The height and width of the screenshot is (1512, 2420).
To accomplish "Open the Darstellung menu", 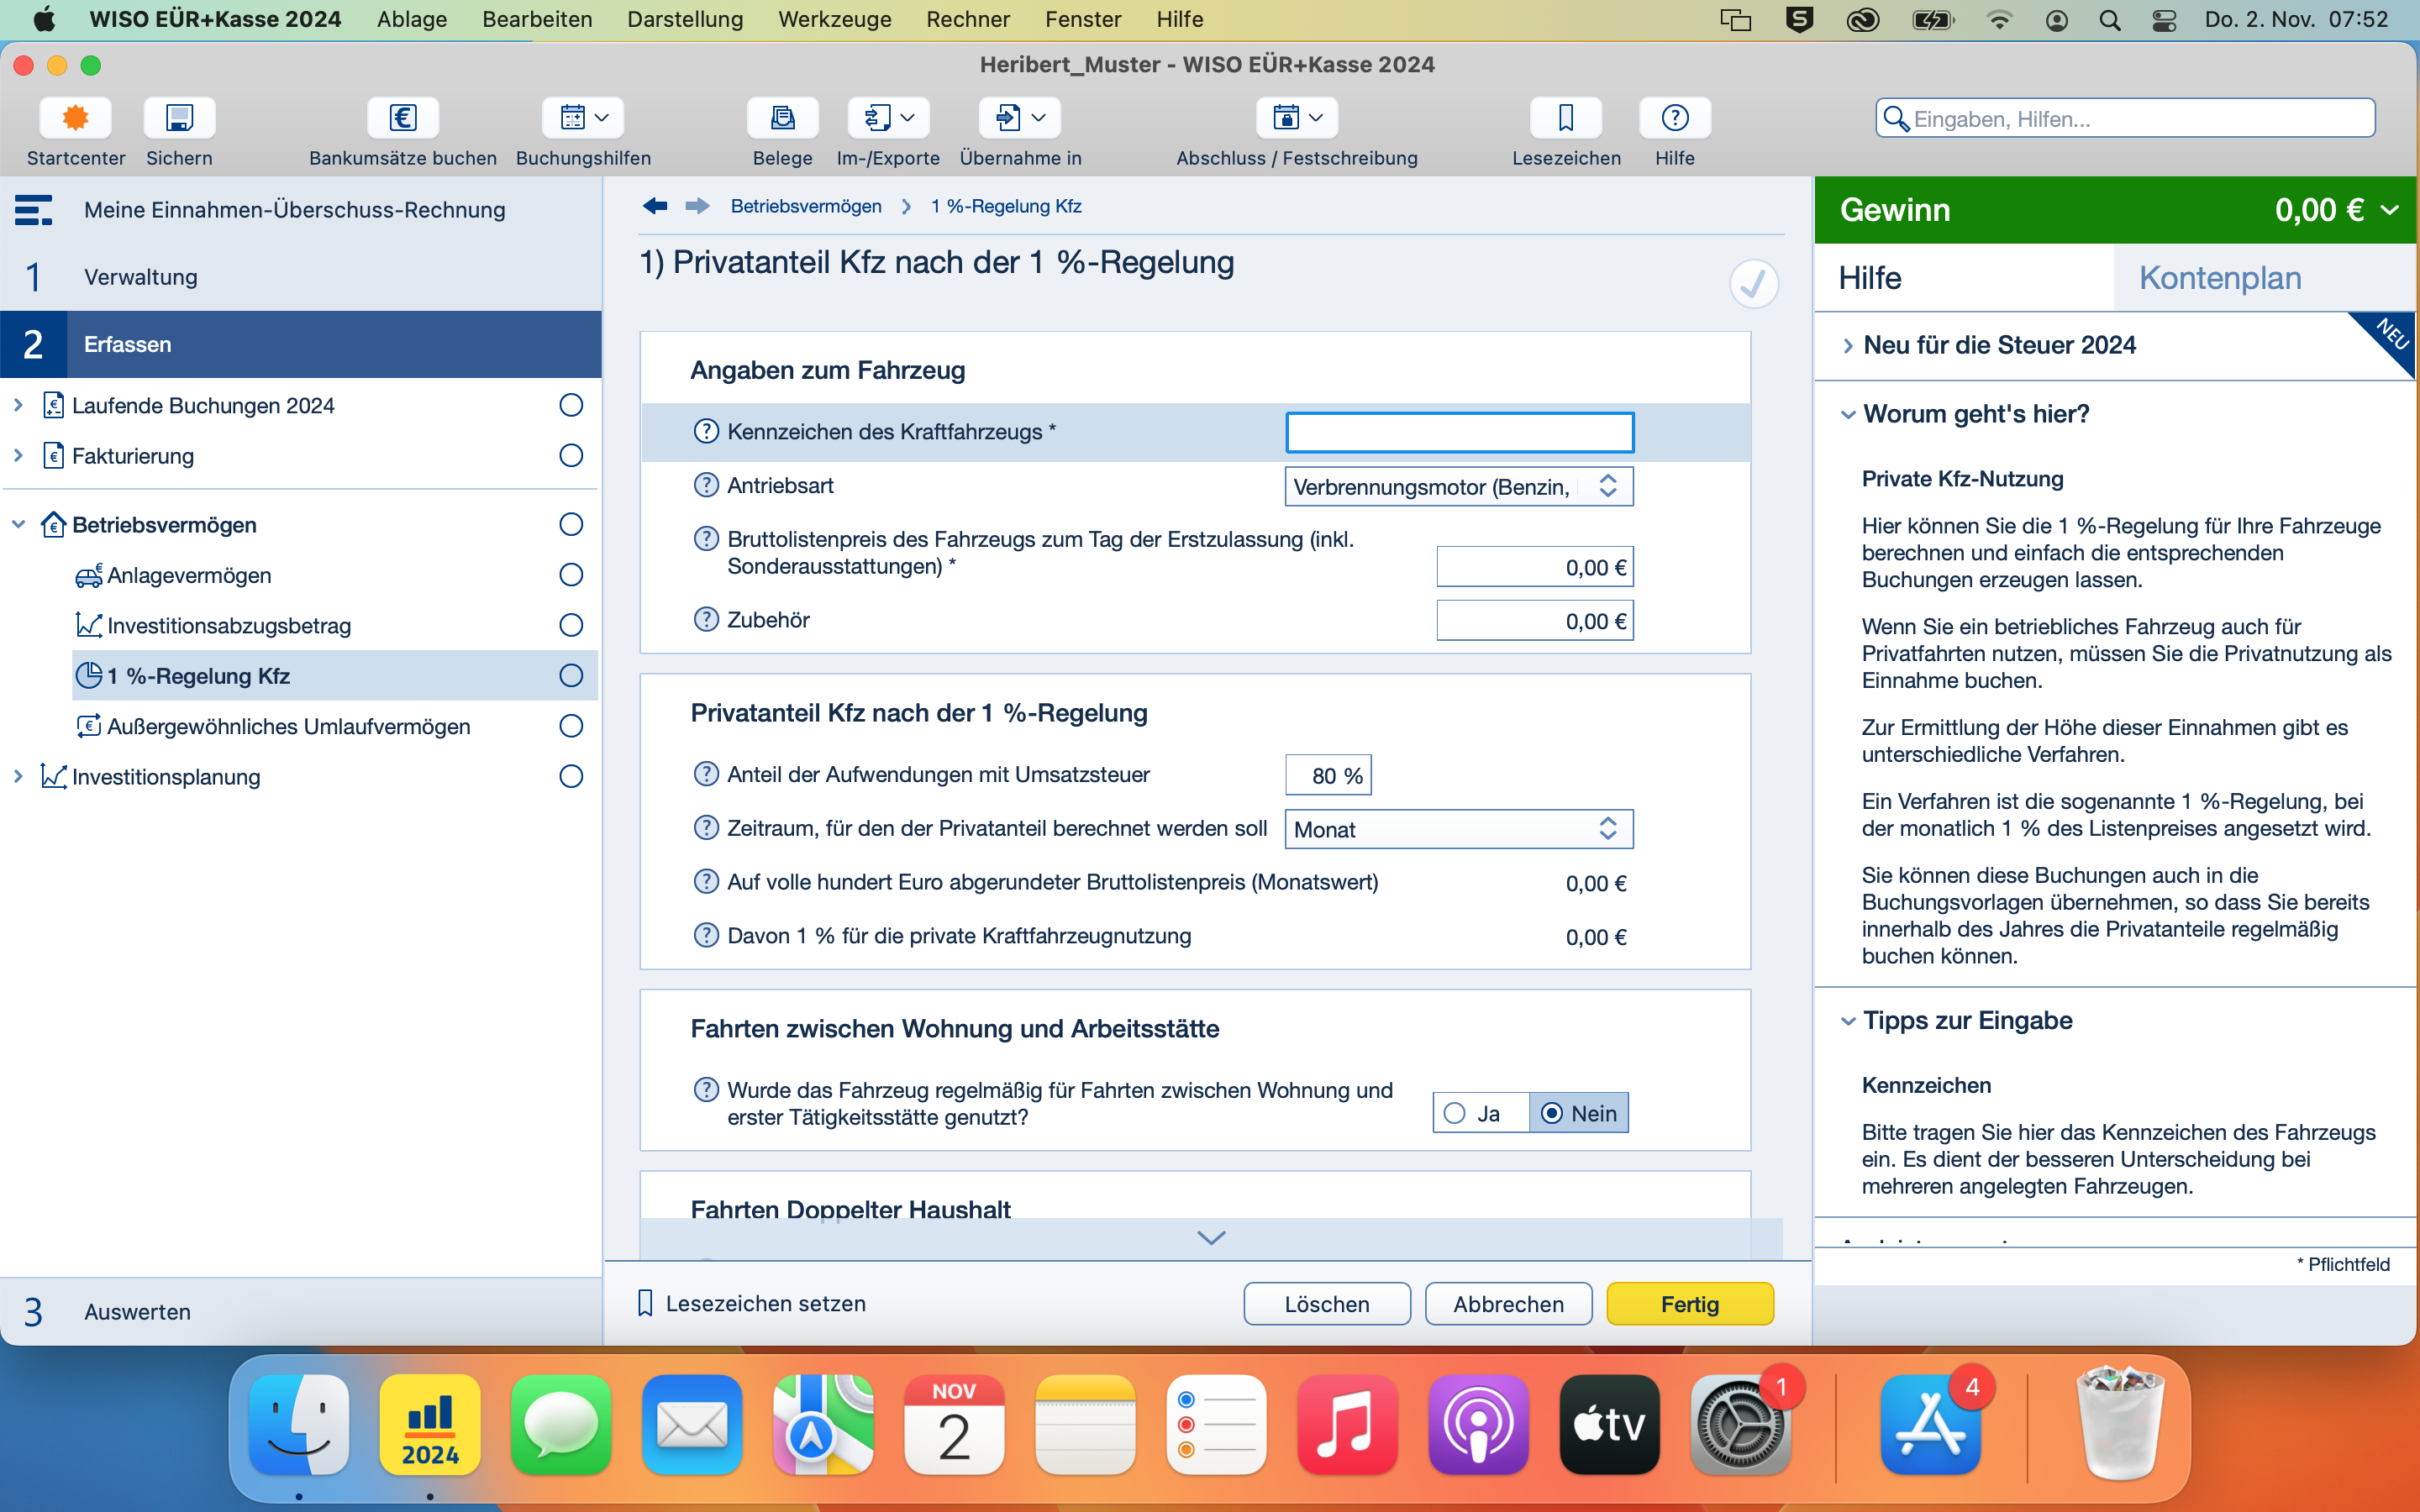I will (x=685, y=19).
